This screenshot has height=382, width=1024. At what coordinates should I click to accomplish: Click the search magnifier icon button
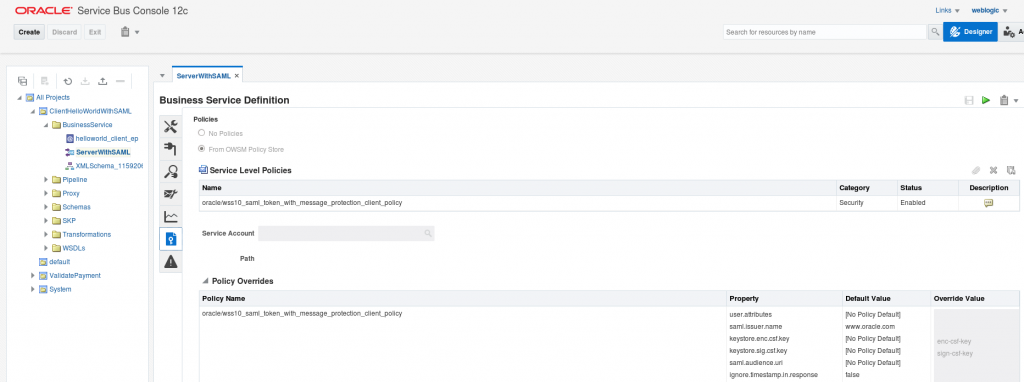tap(935, 32)
